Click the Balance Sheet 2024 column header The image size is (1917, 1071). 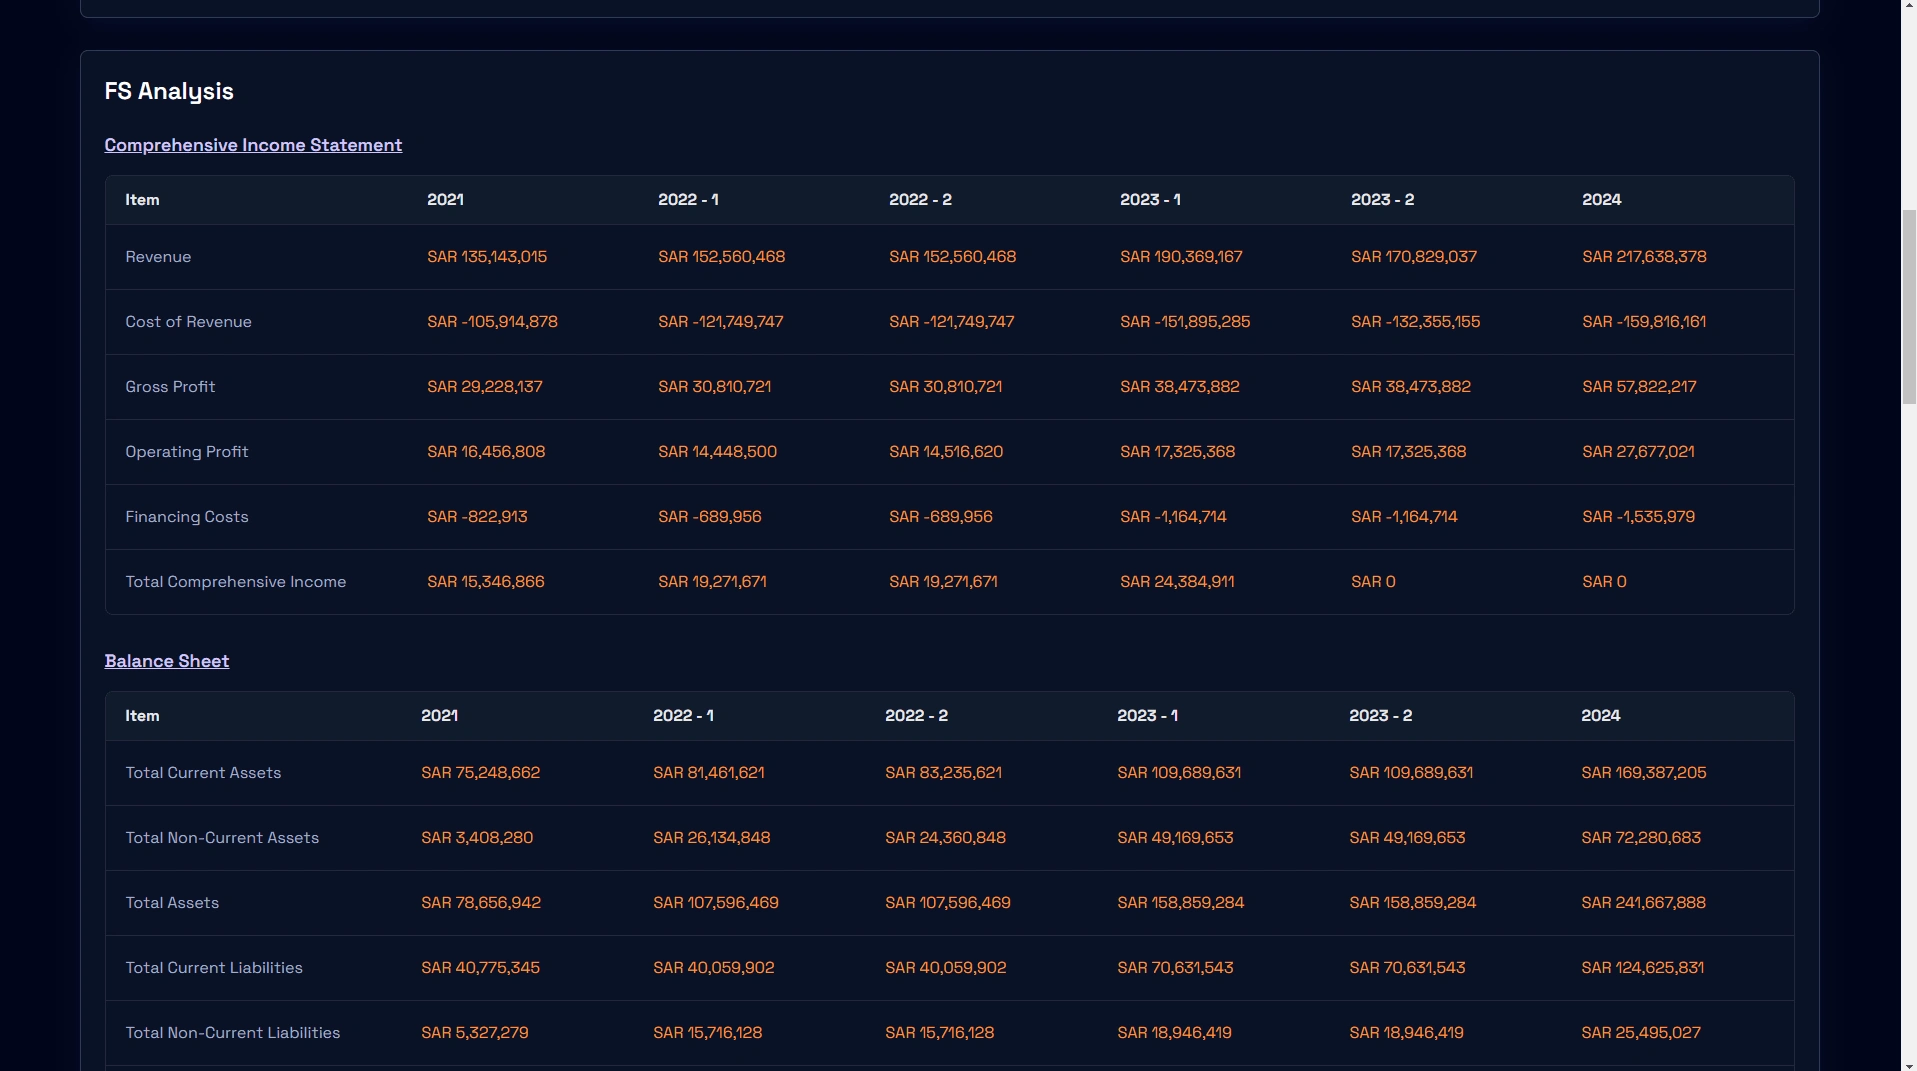(1600, 716)
